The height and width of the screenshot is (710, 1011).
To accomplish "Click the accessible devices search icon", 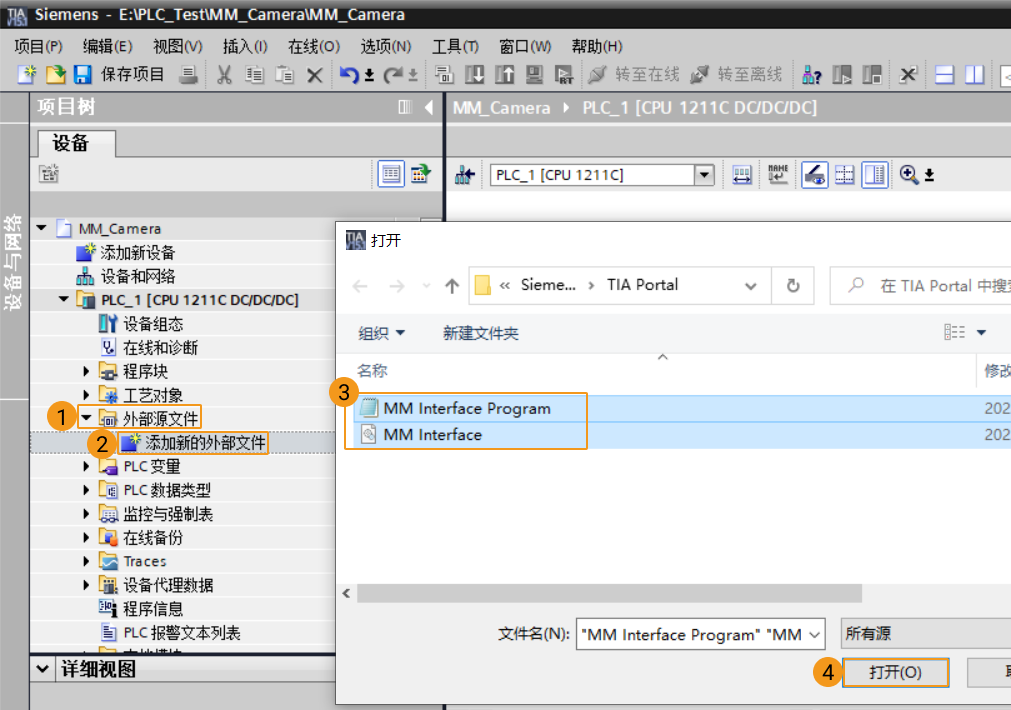I will click(x=813, y=75).
